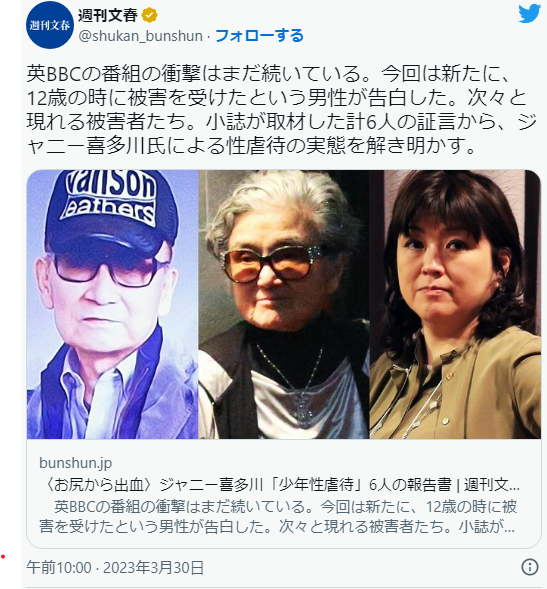Open the 週刊文春 profile avatar
Viewport: 547px width, 589px height.
pyautogui.click(x=50, y=25)
